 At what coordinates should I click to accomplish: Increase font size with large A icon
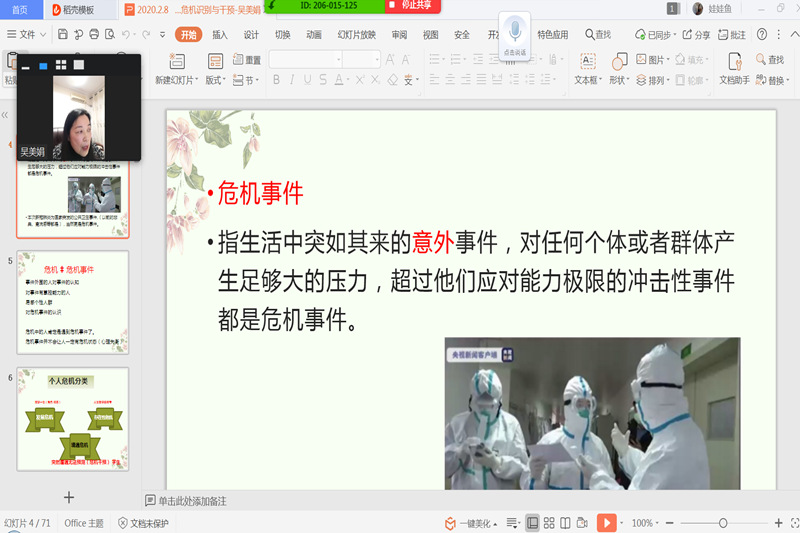pos(390,60)
